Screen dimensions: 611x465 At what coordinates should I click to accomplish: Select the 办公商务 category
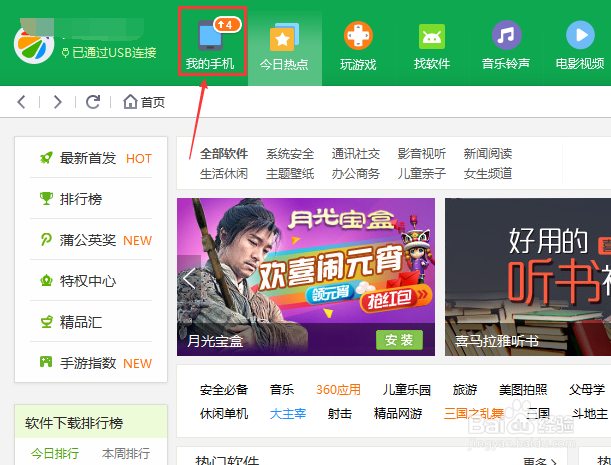click(x=356, y=173)
